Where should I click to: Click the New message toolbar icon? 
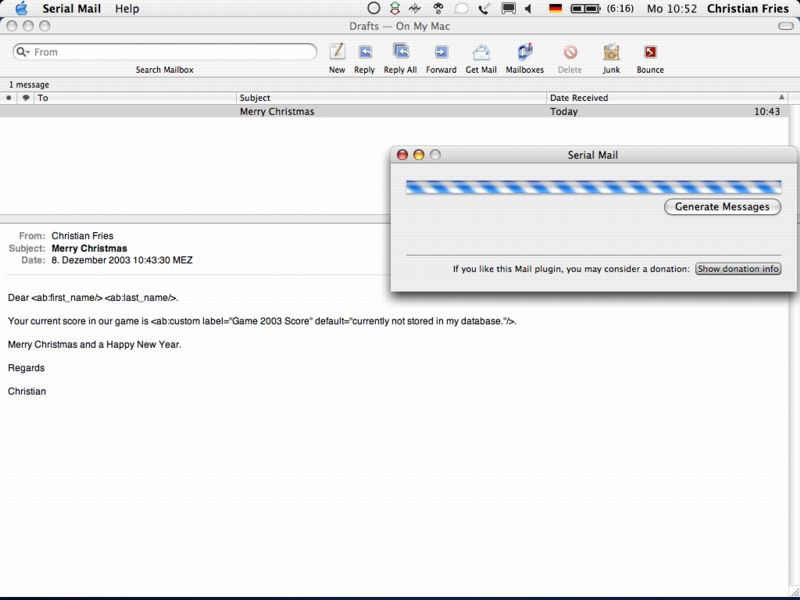[337, 52]
